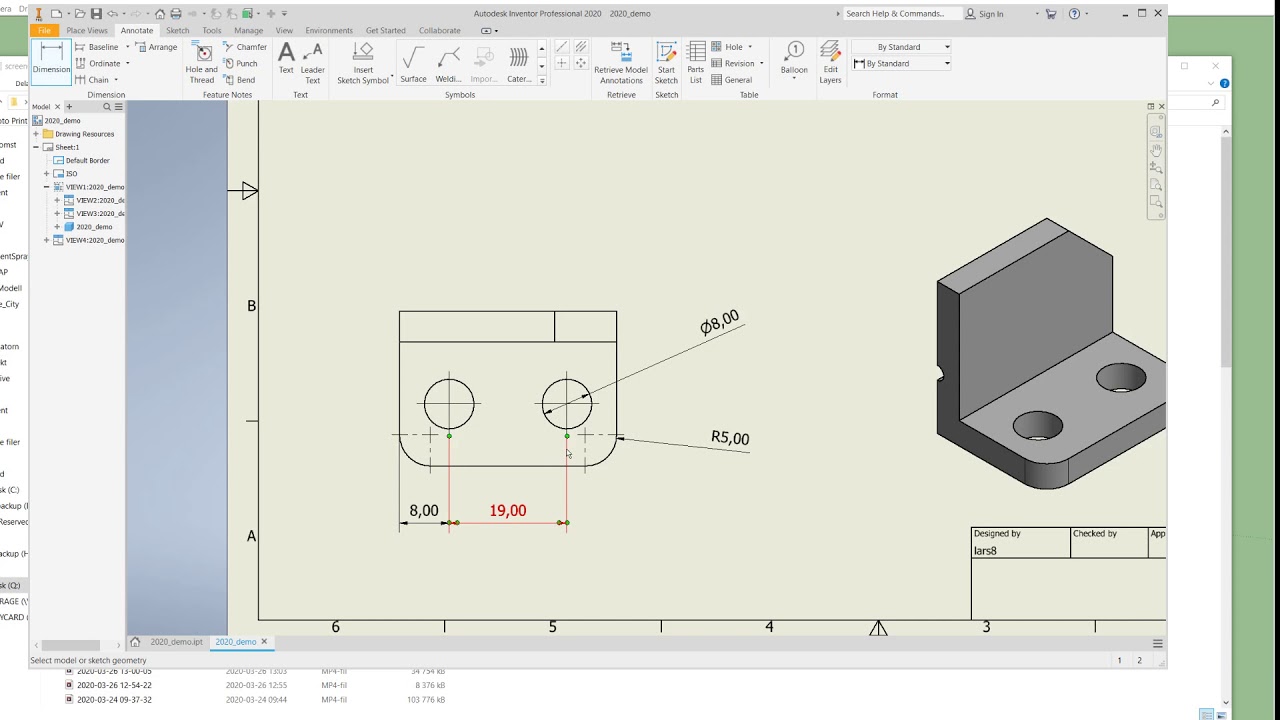
Task: Open the Manage ribbon tab
Action: tap(248, 30)
